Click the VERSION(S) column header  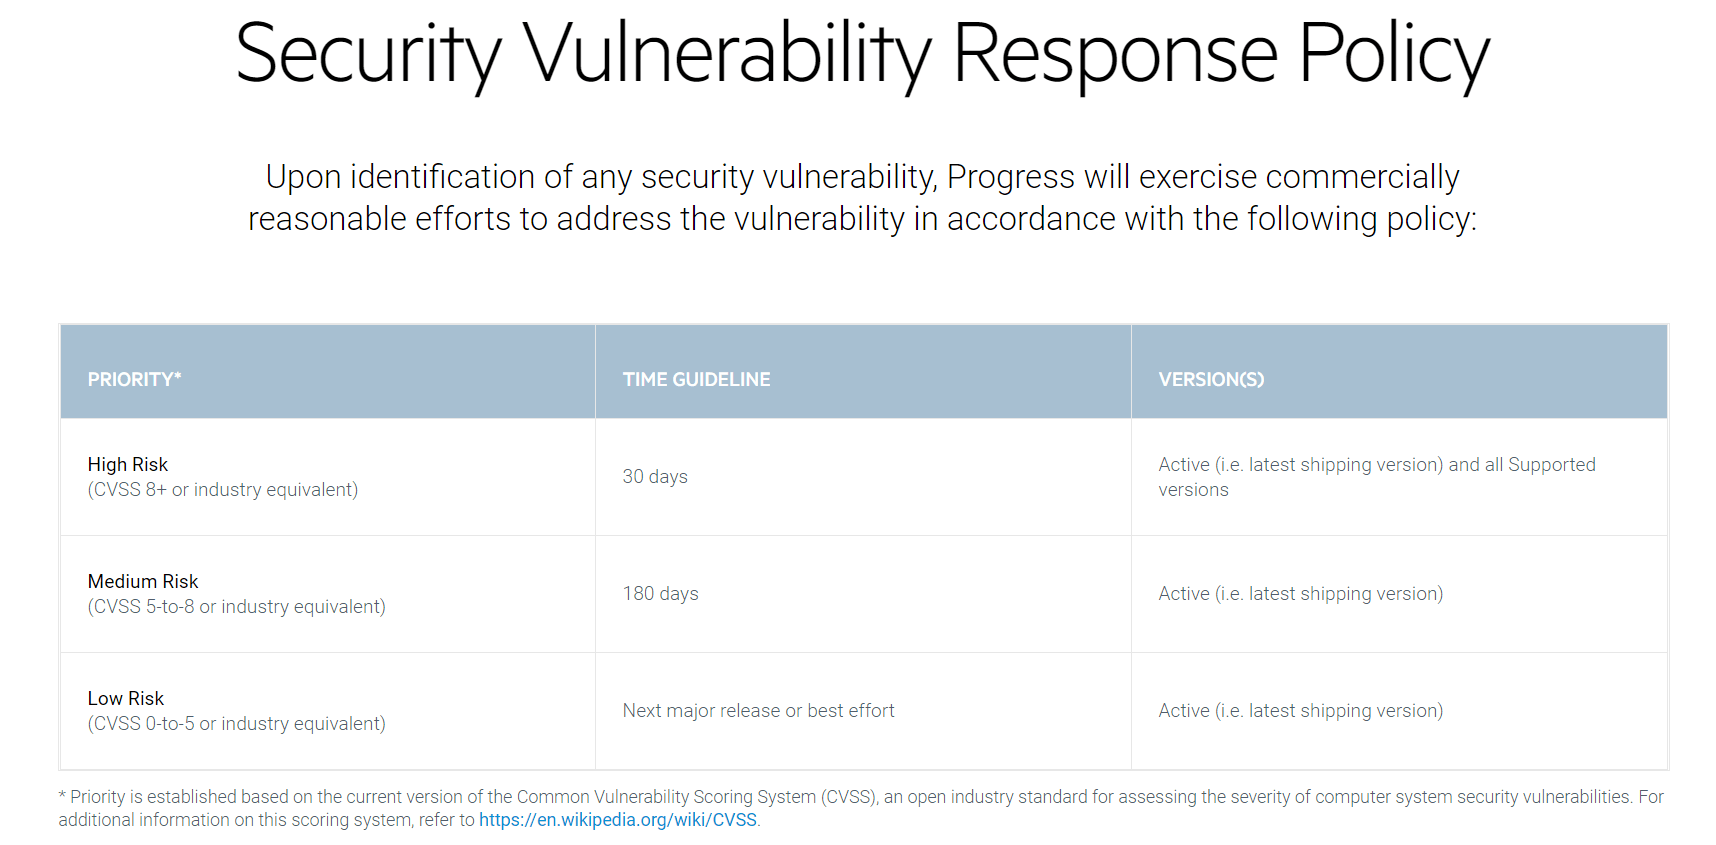point(1210,380)
